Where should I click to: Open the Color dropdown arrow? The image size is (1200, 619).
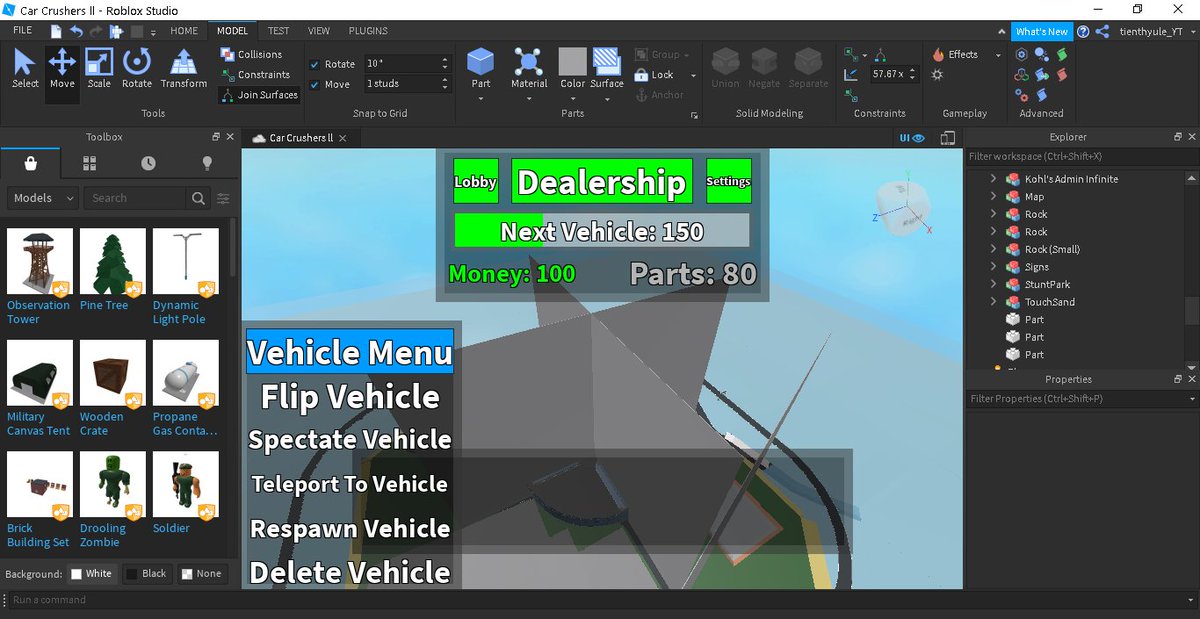(573, 98)
